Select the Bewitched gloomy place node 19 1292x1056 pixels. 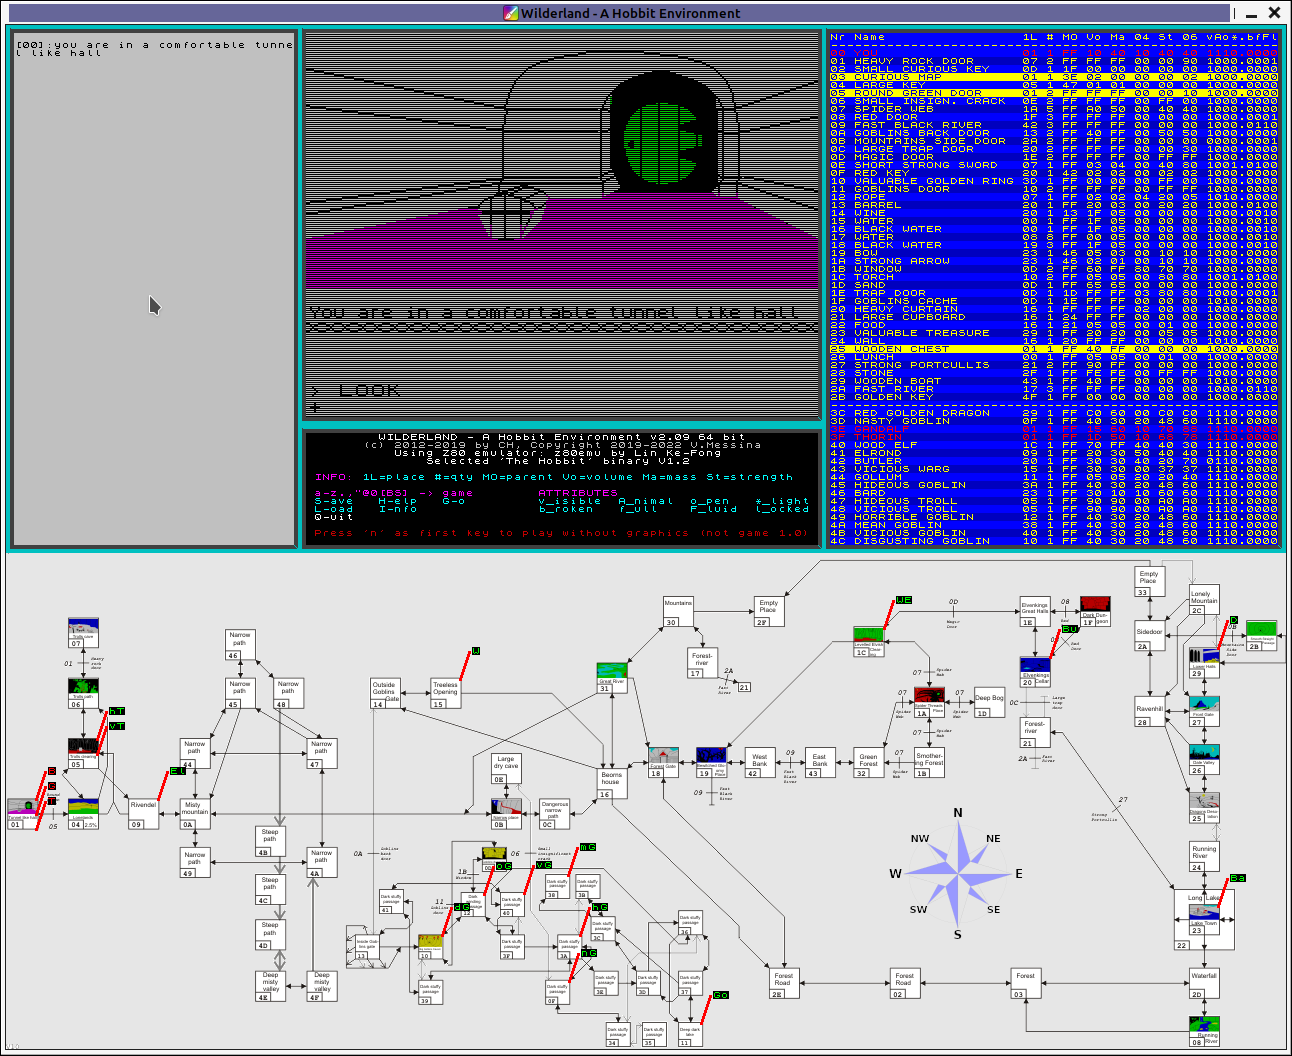711,762
